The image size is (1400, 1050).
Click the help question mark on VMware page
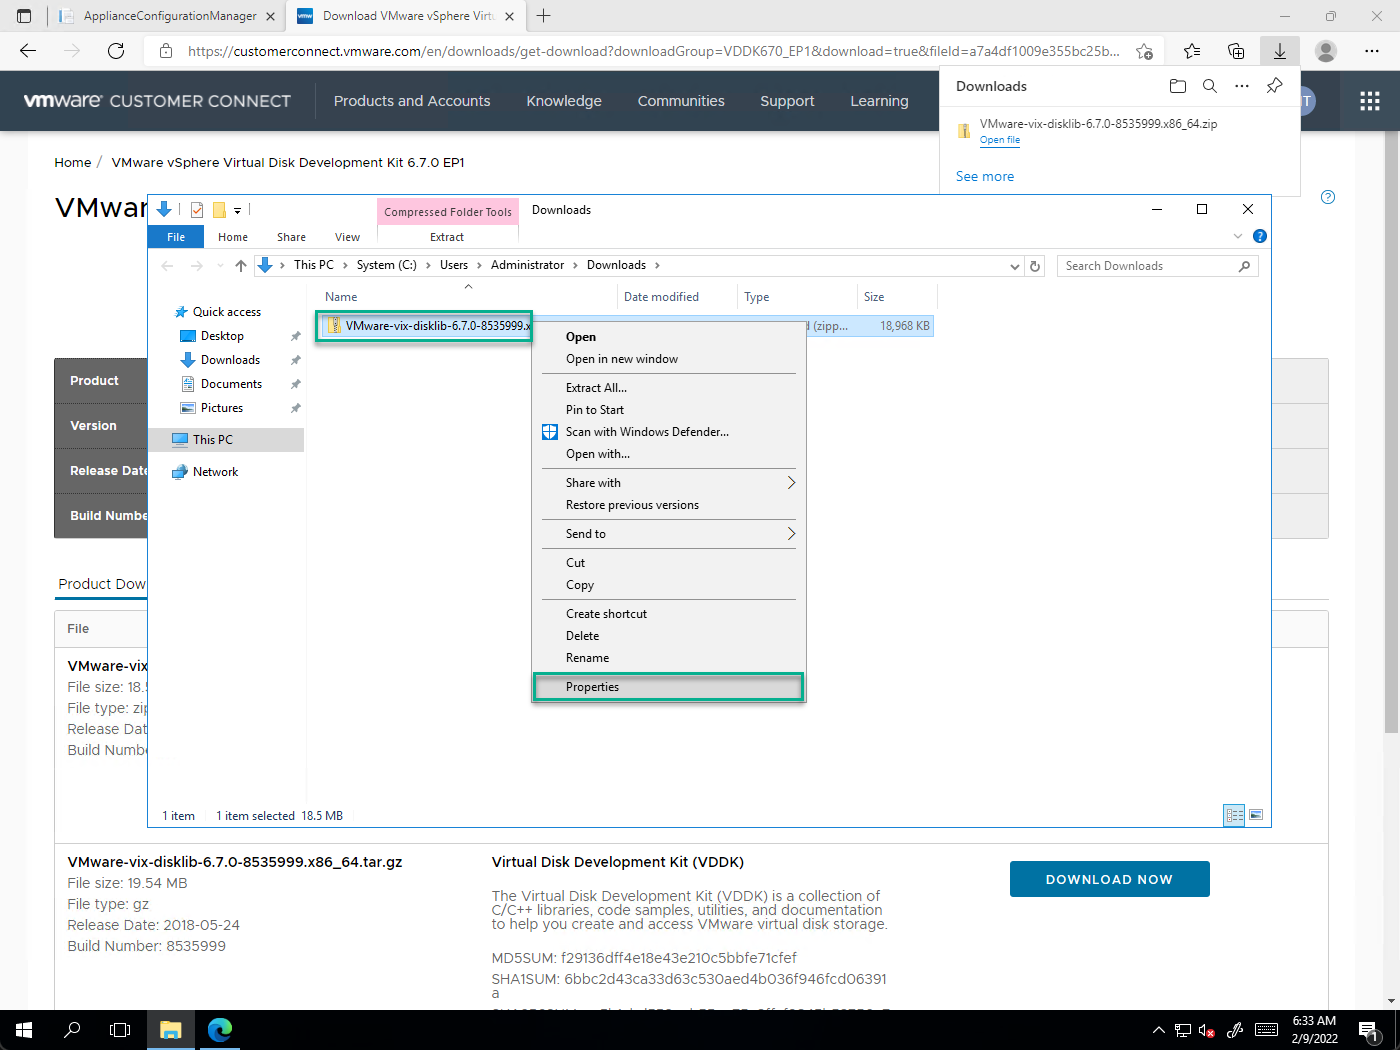pos(1328,197)
